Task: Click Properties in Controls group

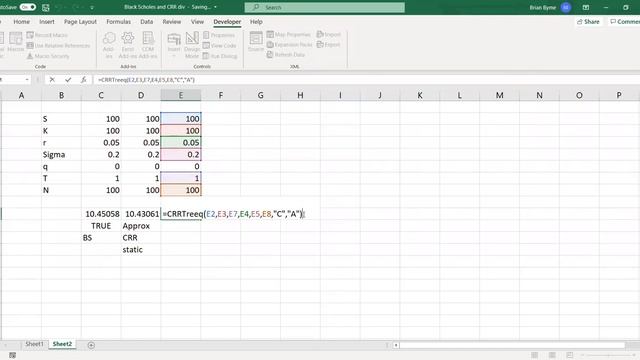Action: 219,35
